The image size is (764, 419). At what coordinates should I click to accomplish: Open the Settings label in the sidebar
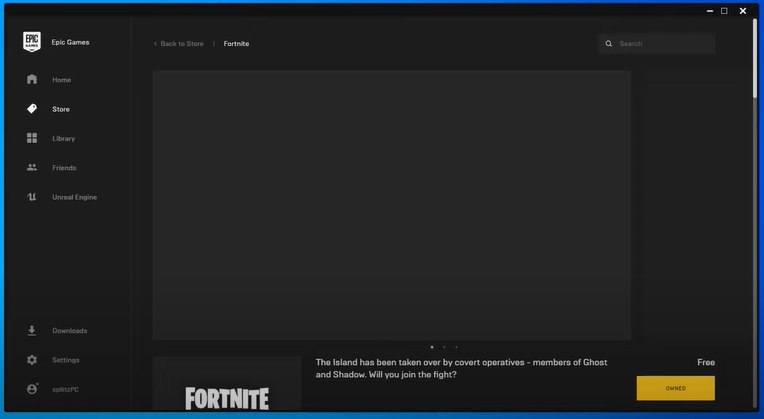(66, 360)
